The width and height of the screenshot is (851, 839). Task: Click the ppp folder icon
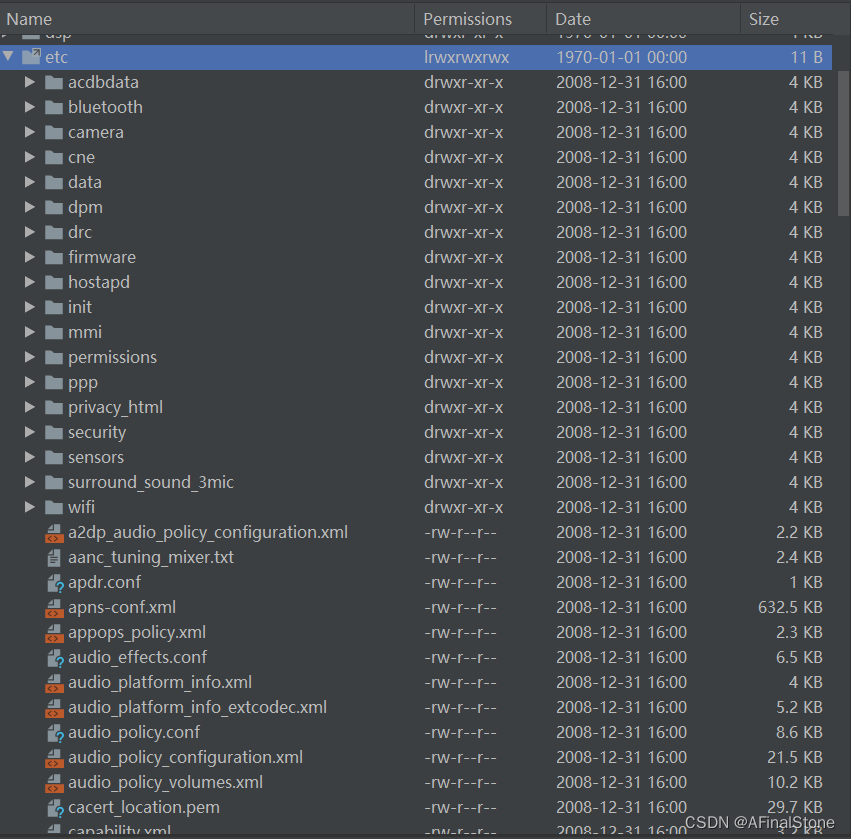[x=54, y=382]
